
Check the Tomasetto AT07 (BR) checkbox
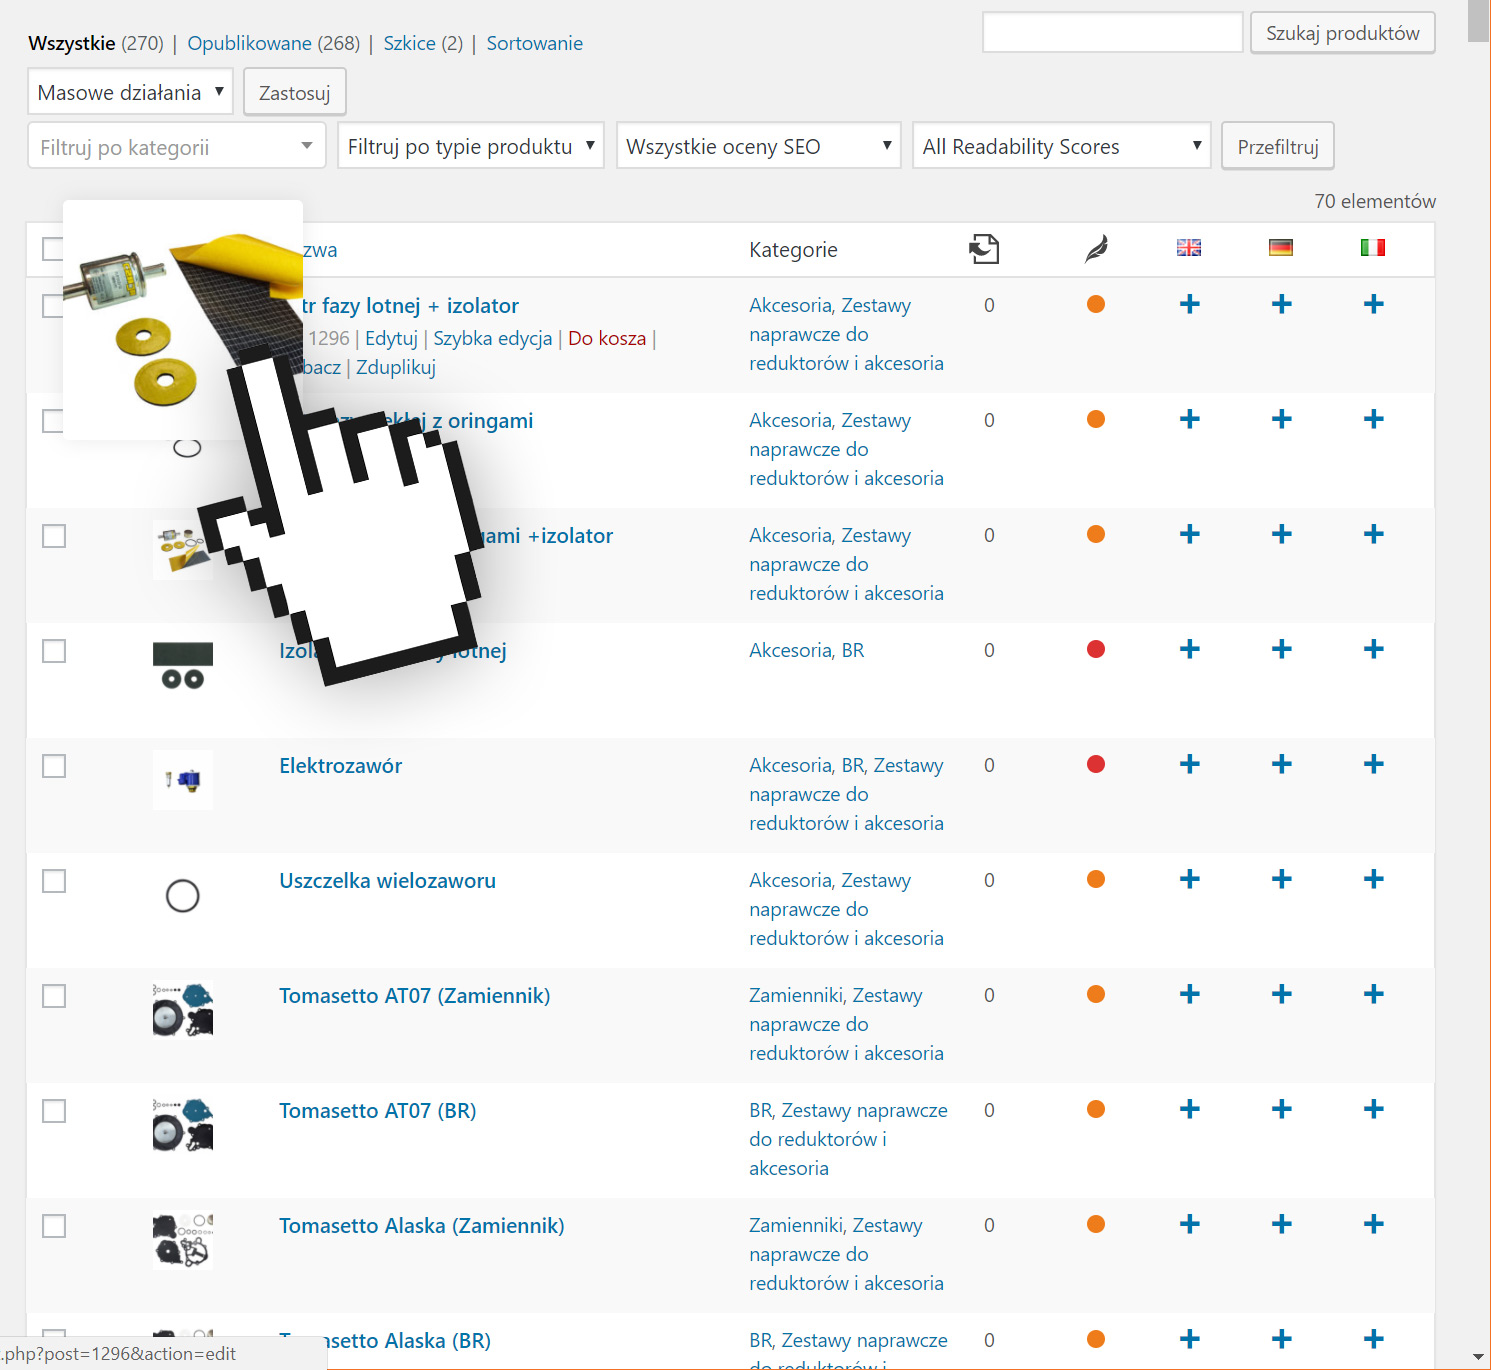[54, 1111]
